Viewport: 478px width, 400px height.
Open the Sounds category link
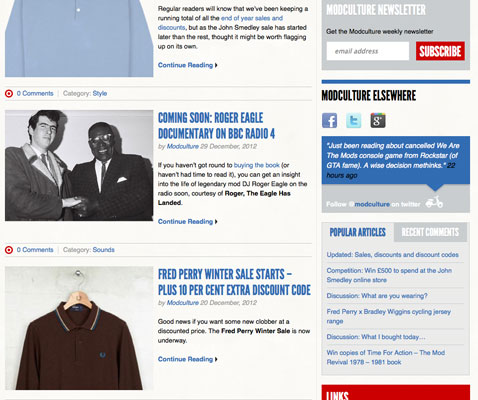pos(103,250)
